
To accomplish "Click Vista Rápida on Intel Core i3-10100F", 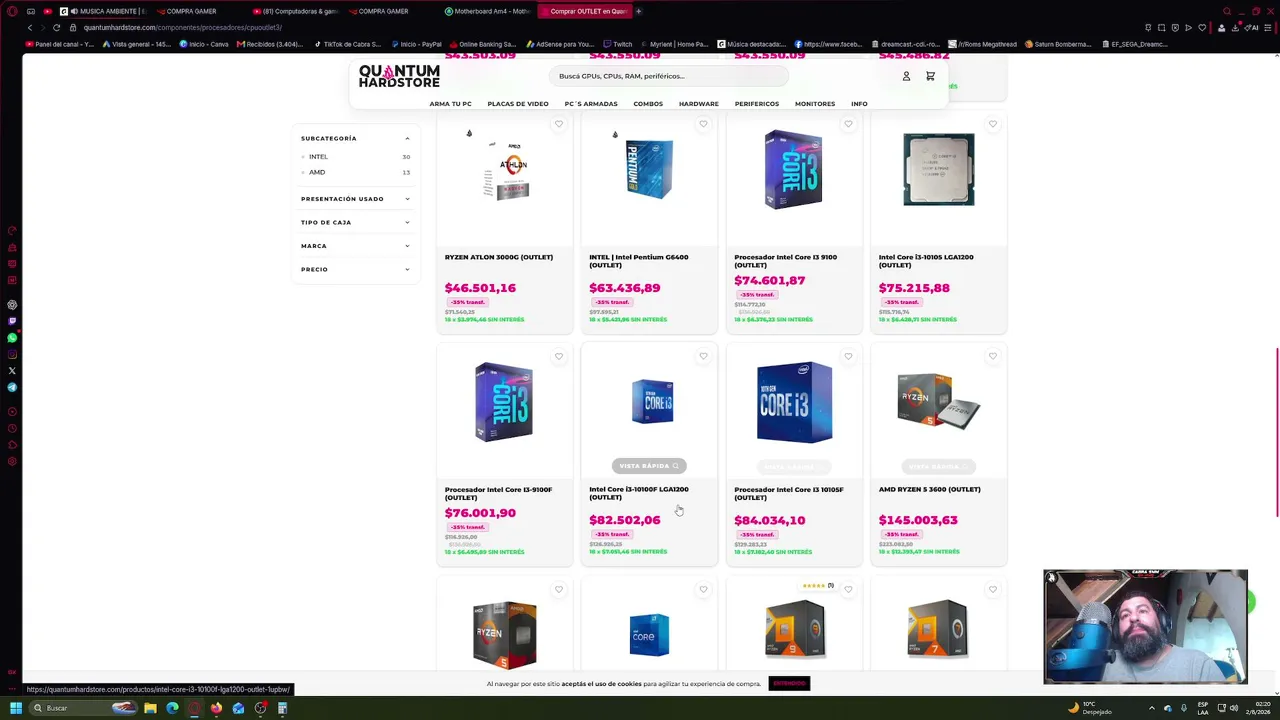I will [x=649, y=466].
